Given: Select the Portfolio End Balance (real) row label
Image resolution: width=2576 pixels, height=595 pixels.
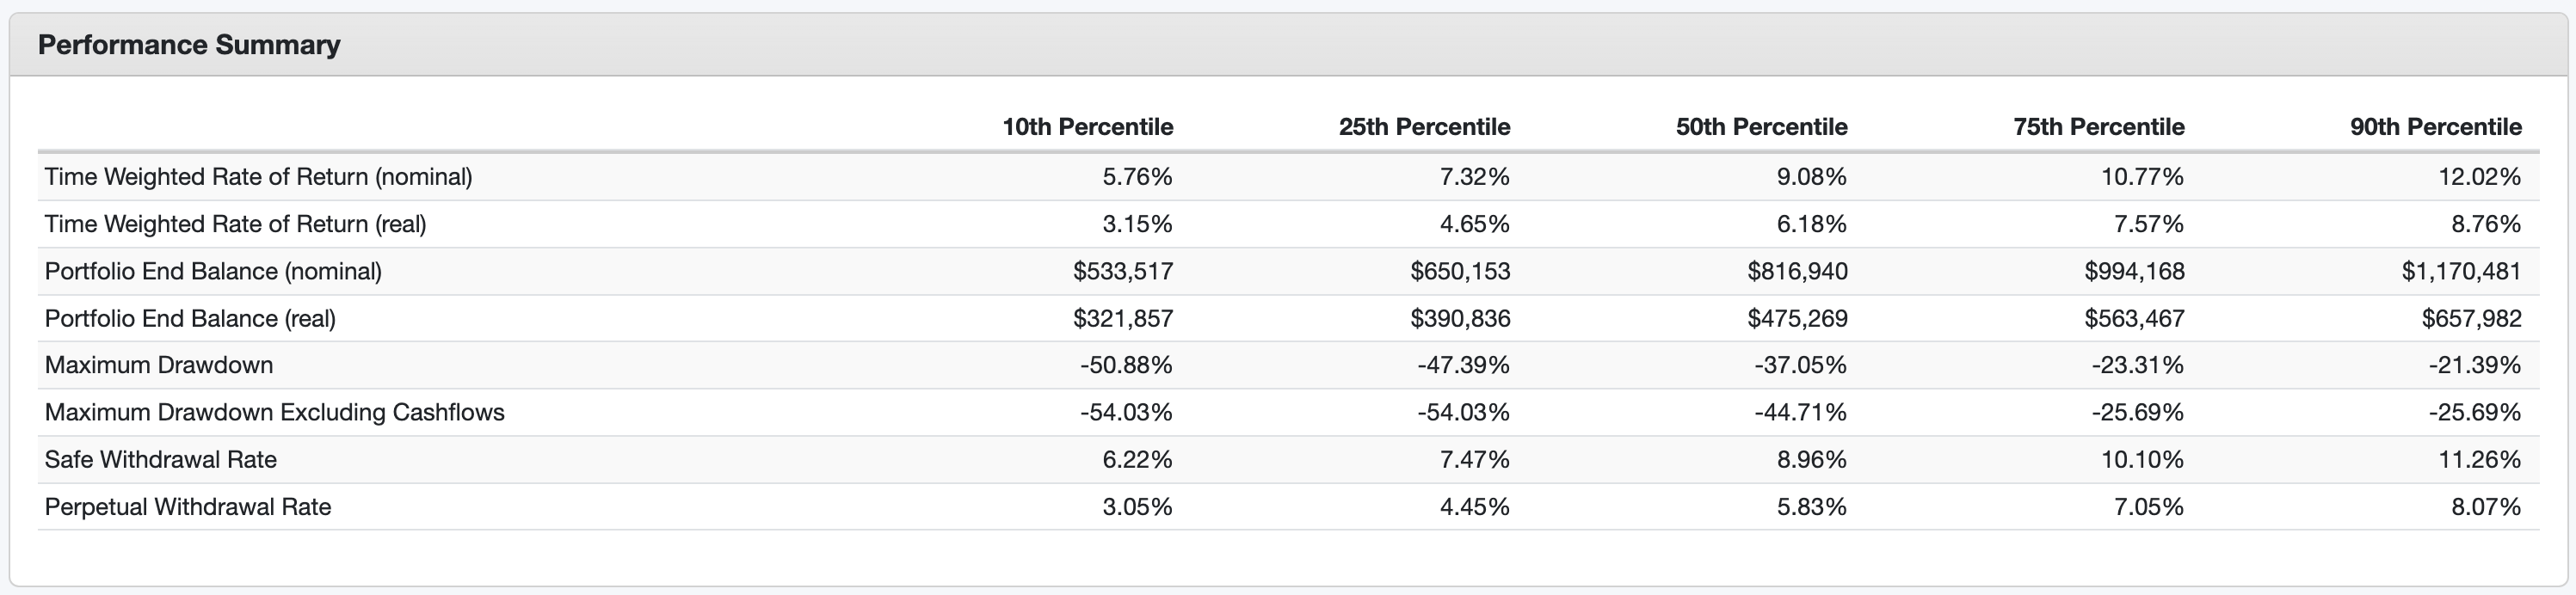Looking at the screenshot, I should click(190, 318).
